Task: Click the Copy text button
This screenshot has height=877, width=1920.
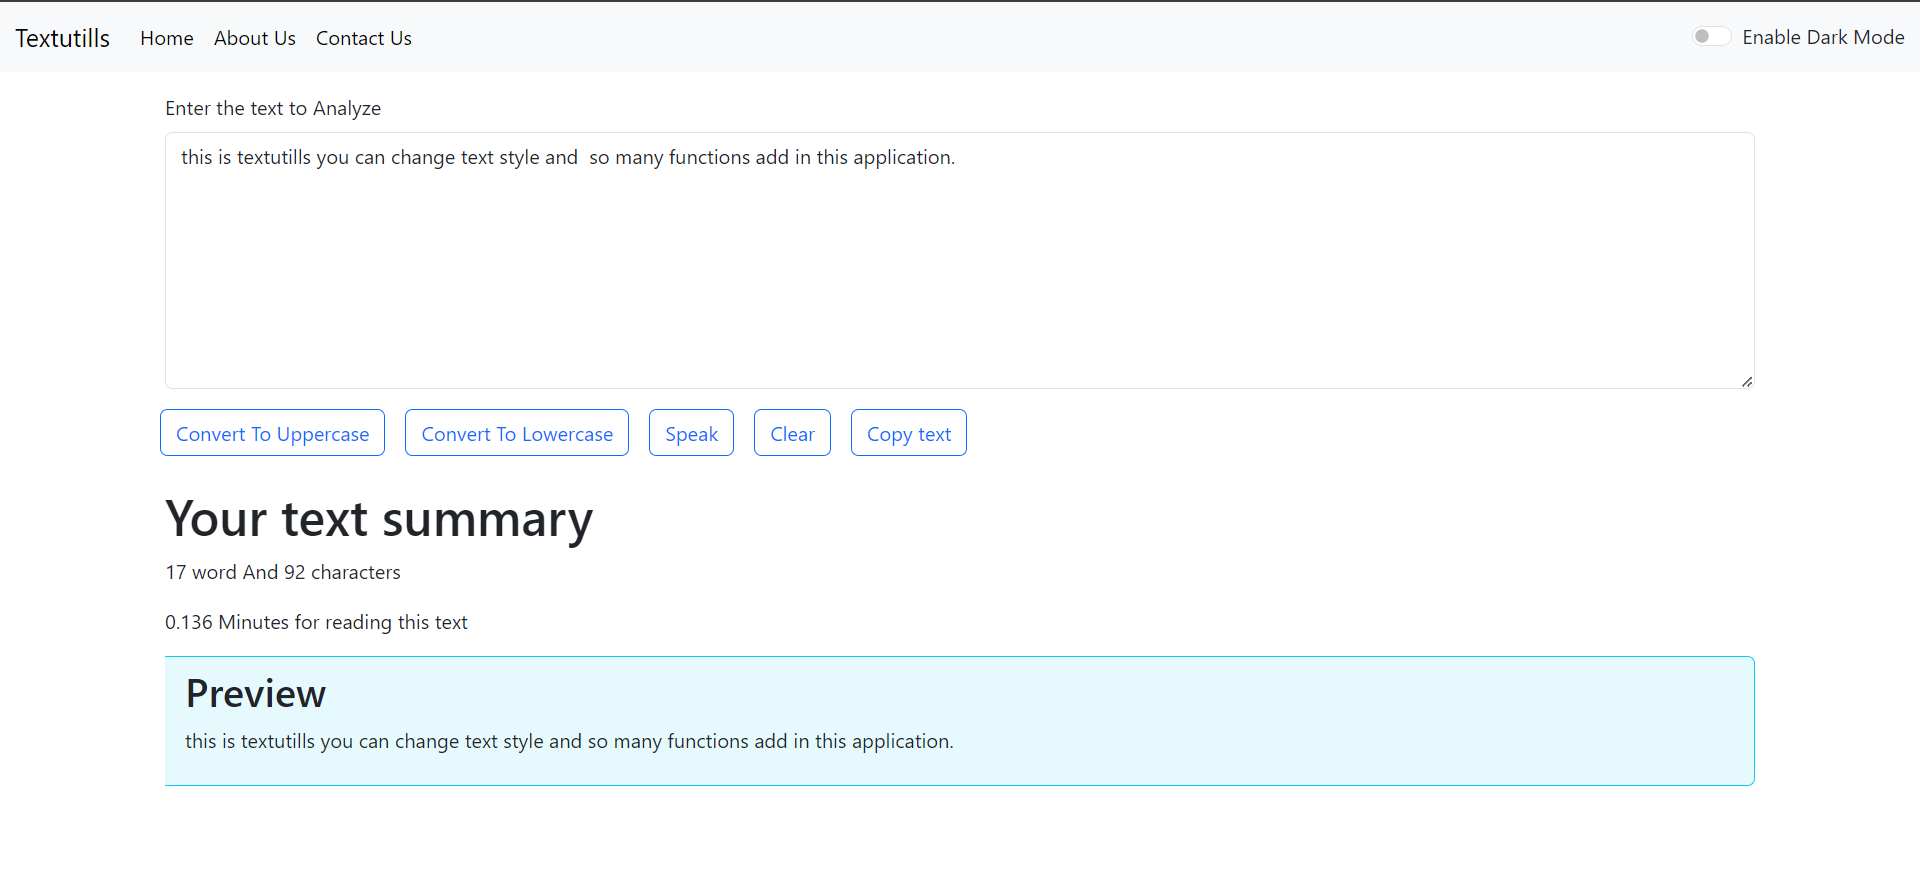Action: coord(909,433)
